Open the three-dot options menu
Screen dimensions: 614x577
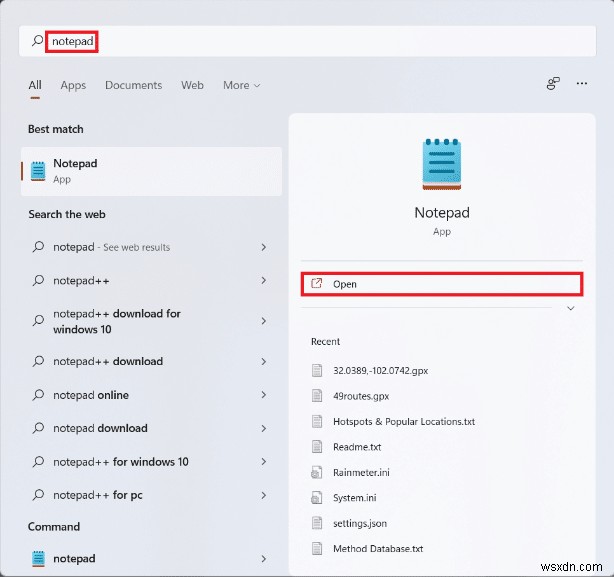[581, 83]
